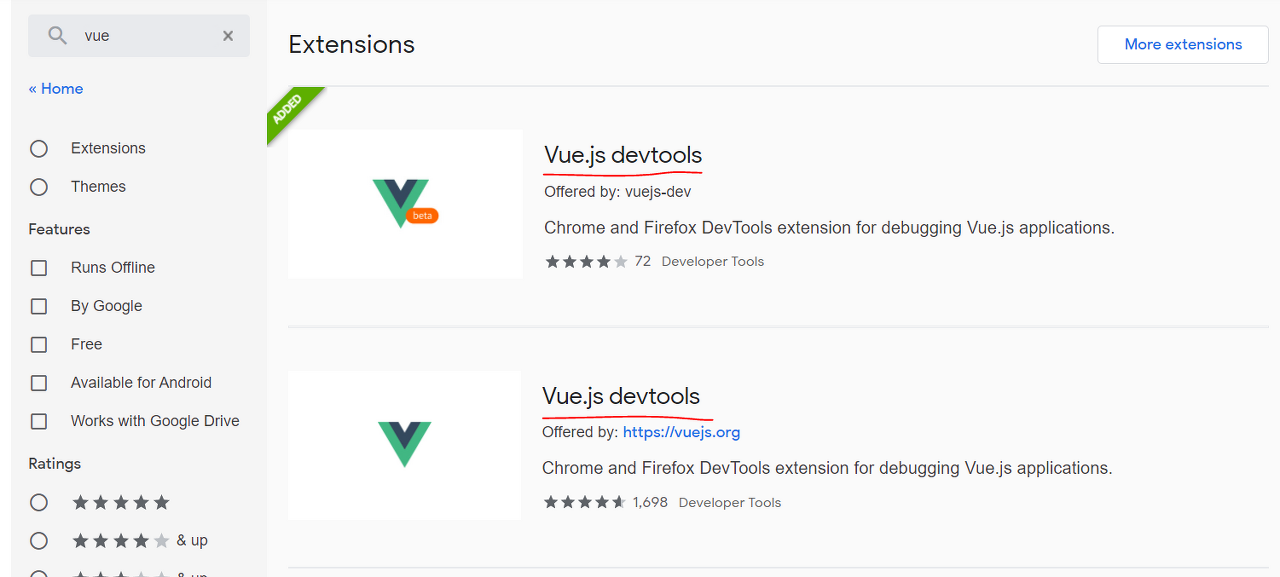Go back via the « Home link
The height and width of the screenshot is (577, 1280).
[x=56, y=89]
